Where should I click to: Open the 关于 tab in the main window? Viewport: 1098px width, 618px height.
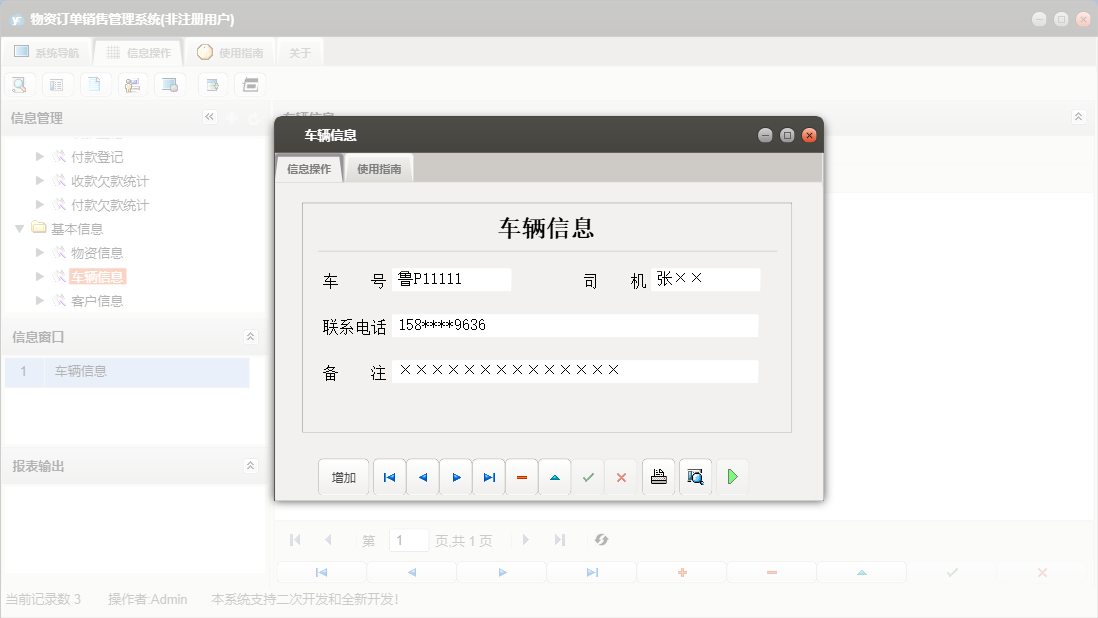[x=299, y=51]
